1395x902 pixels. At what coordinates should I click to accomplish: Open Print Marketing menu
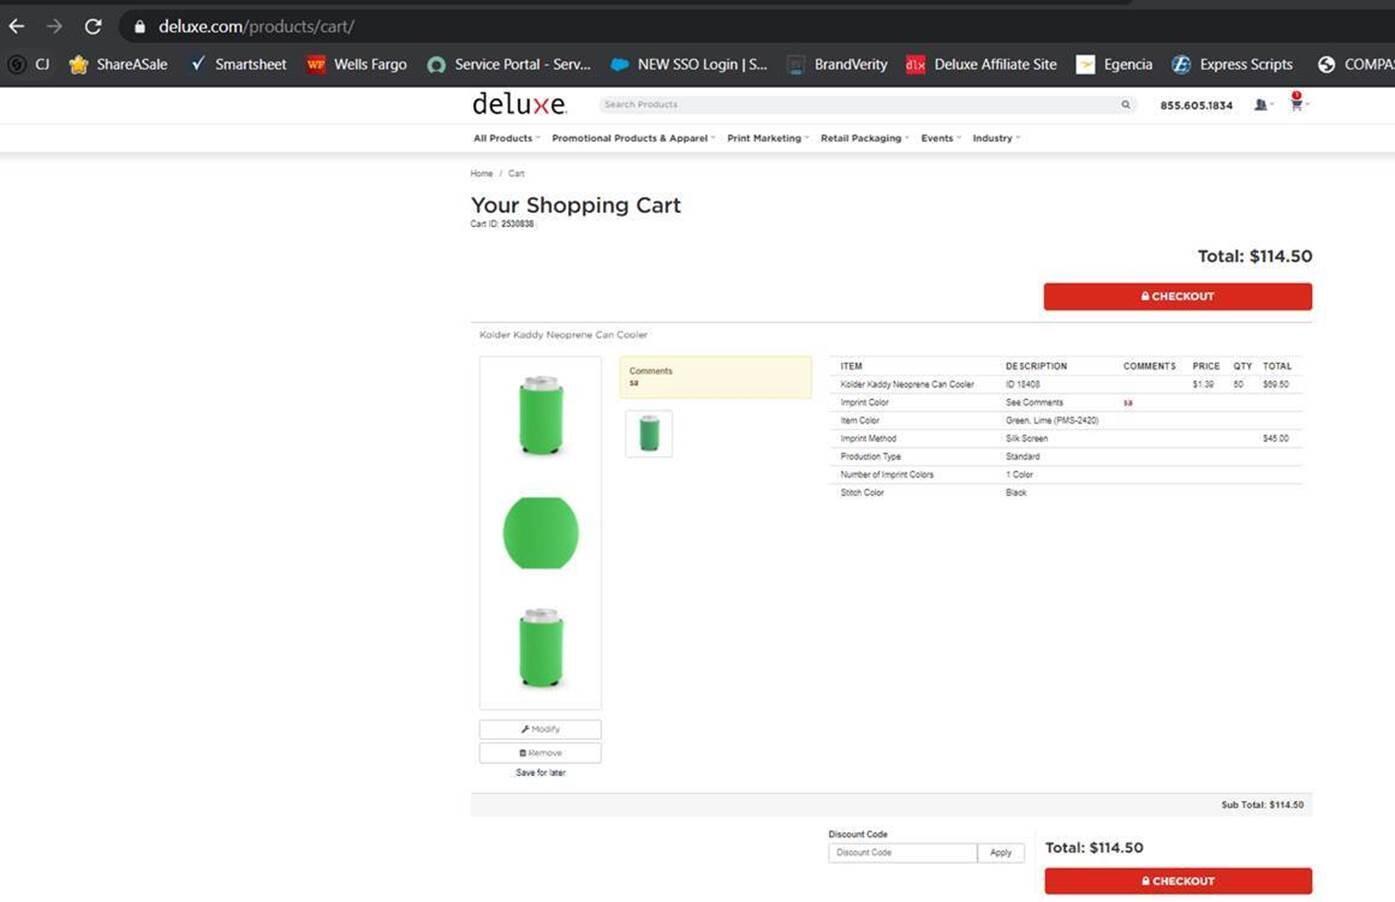point(767,138)
